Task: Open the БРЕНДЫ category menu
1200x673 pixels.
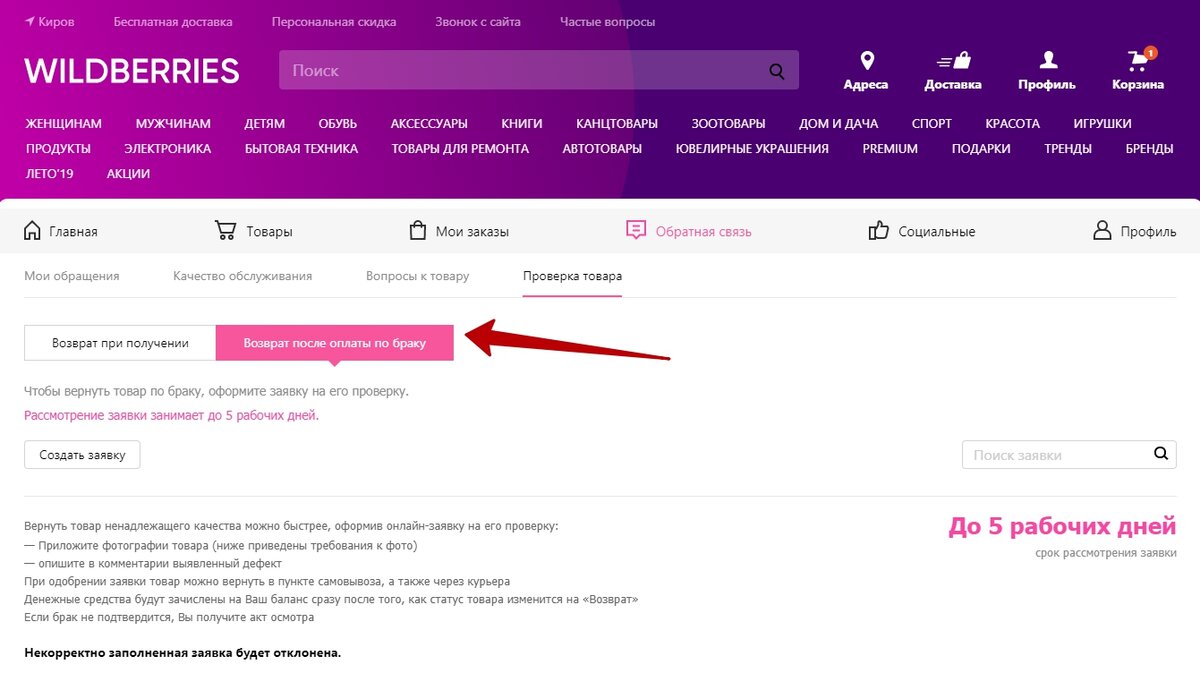Action: pyautogui.click(x=1149, y=149)
